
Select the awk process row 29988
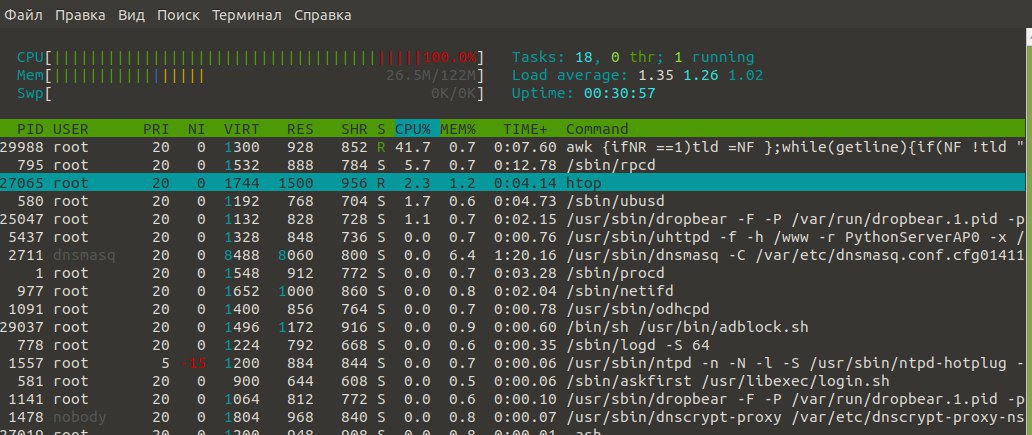tap(513, 147)
